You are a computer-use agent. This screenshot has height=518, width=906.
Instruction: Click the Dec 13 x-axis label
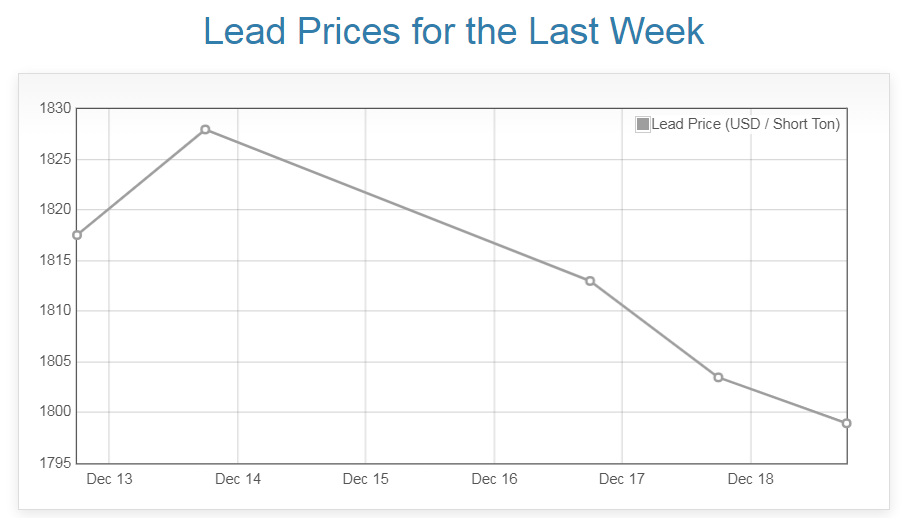pos(109,479)
